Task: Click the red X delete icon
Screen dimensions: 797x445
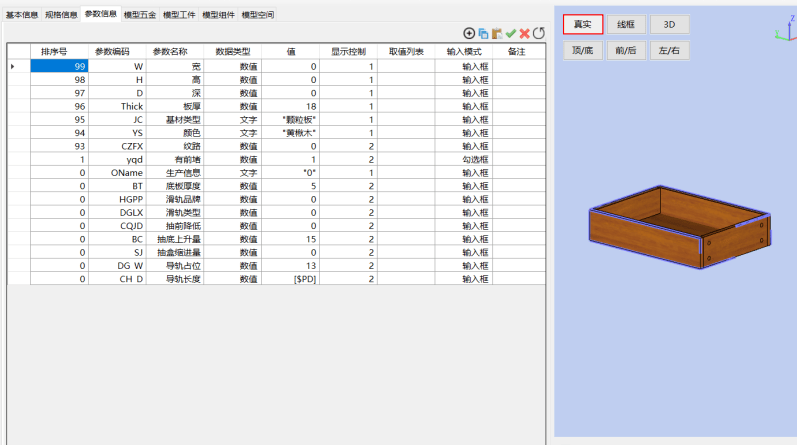Action: tap(524, 33)
